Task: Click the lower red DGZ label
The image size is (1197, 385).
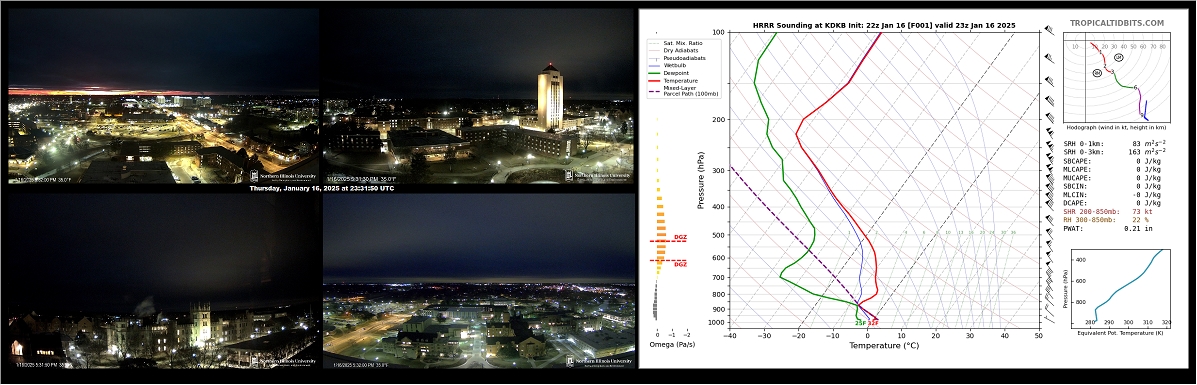Action: (680, 264)
